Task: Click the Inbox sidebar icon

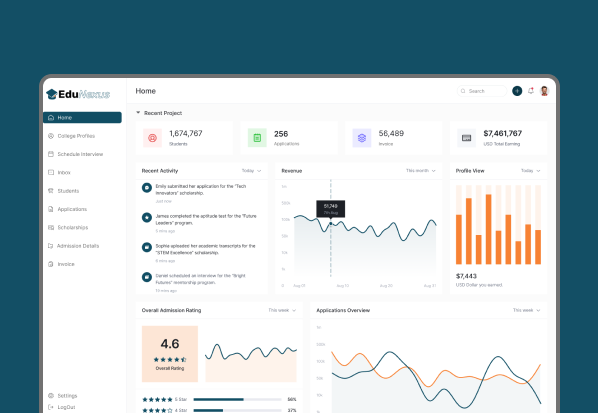Action: coord(51,172)
